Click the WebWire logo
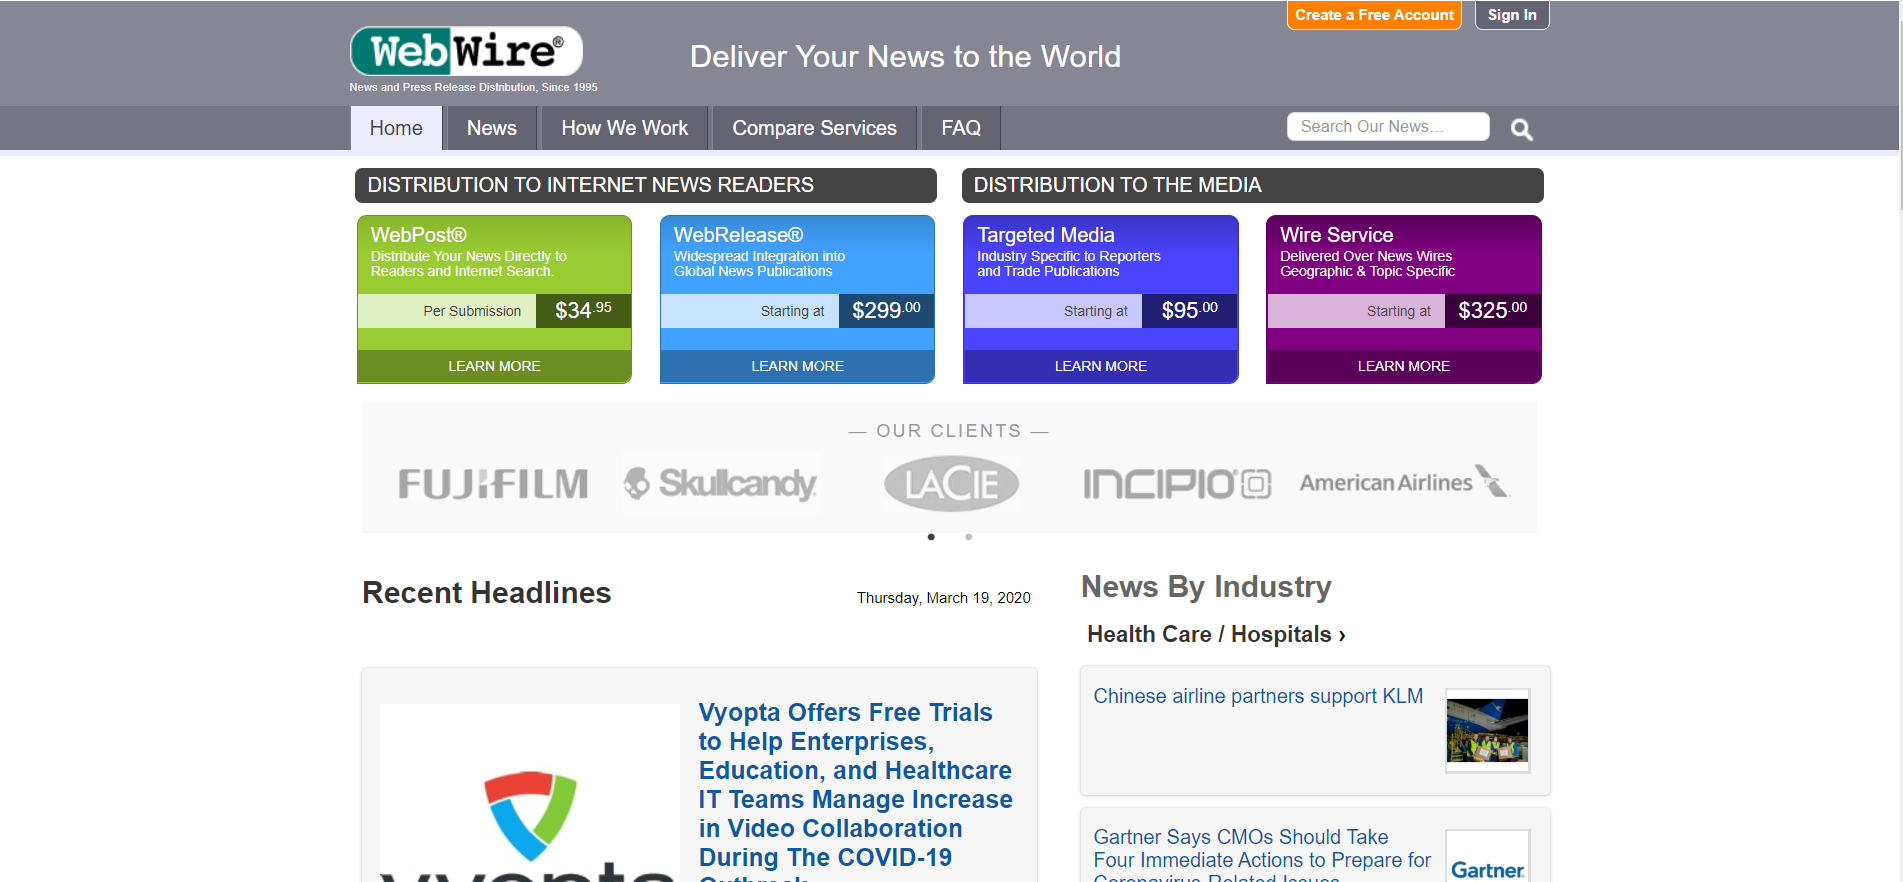Viewport: 1903px width, 882px height. click(466, 51)
